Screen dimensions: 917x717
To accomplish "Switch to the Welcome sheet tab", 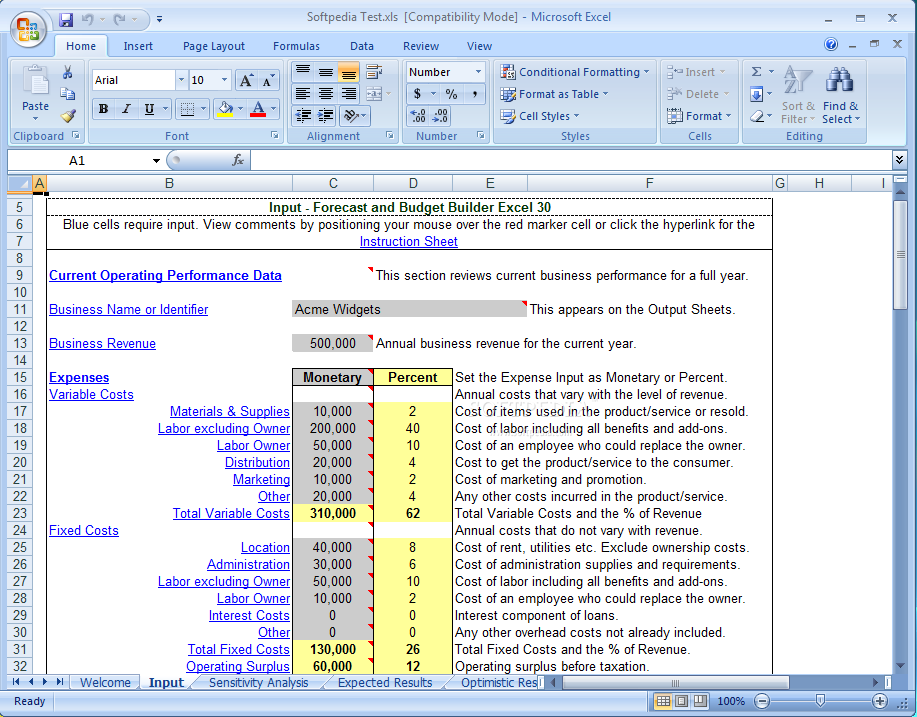I will point(105,682).
